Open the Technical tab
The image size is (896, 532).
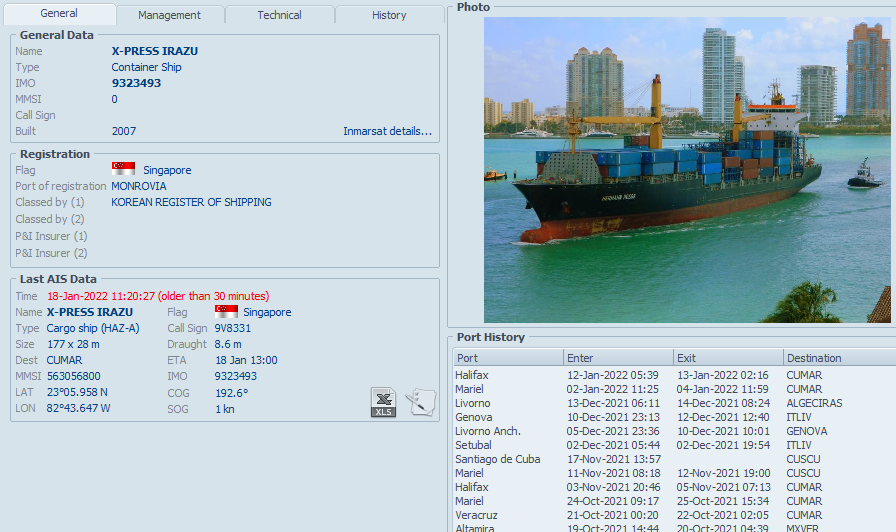tap(279, 15)
